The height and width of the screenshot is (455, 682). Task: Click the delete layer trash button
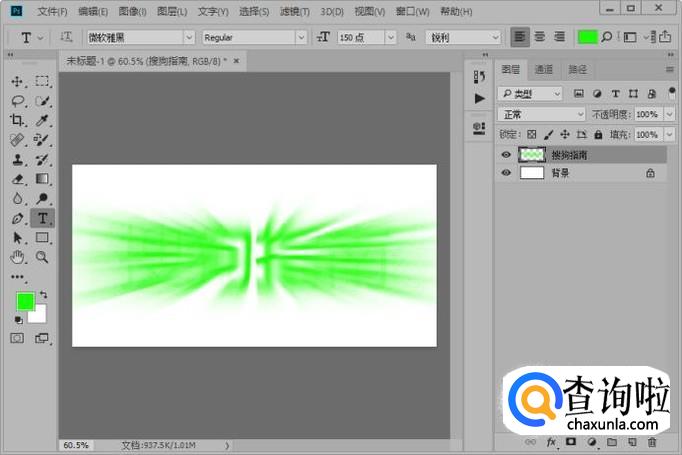pos(652,442)
